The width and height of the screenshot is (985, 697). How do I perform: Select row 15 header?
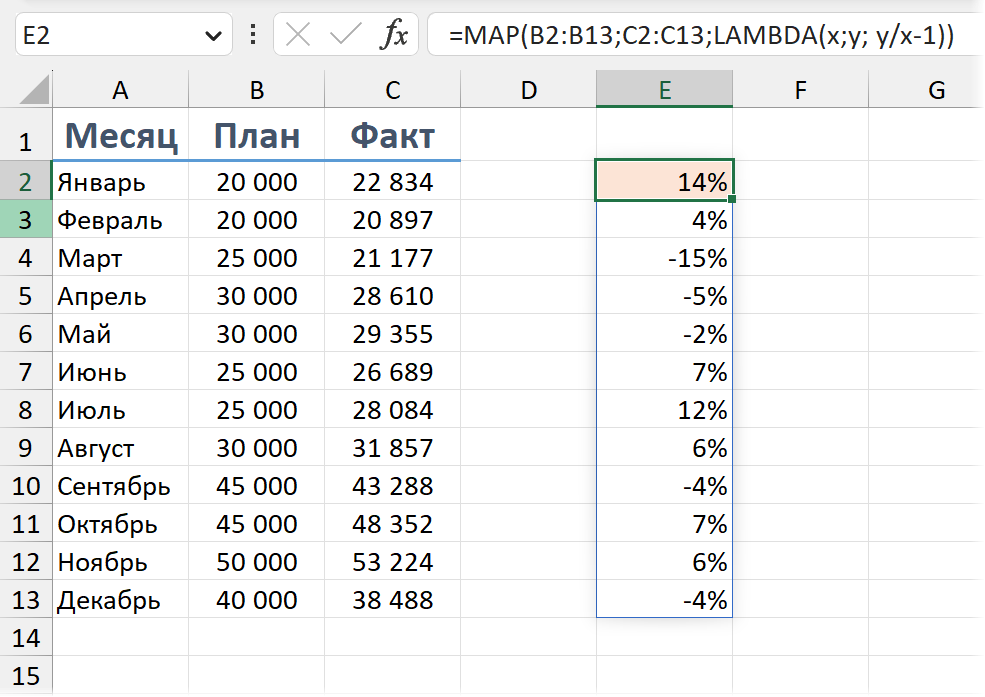click(x=26, y=676)
